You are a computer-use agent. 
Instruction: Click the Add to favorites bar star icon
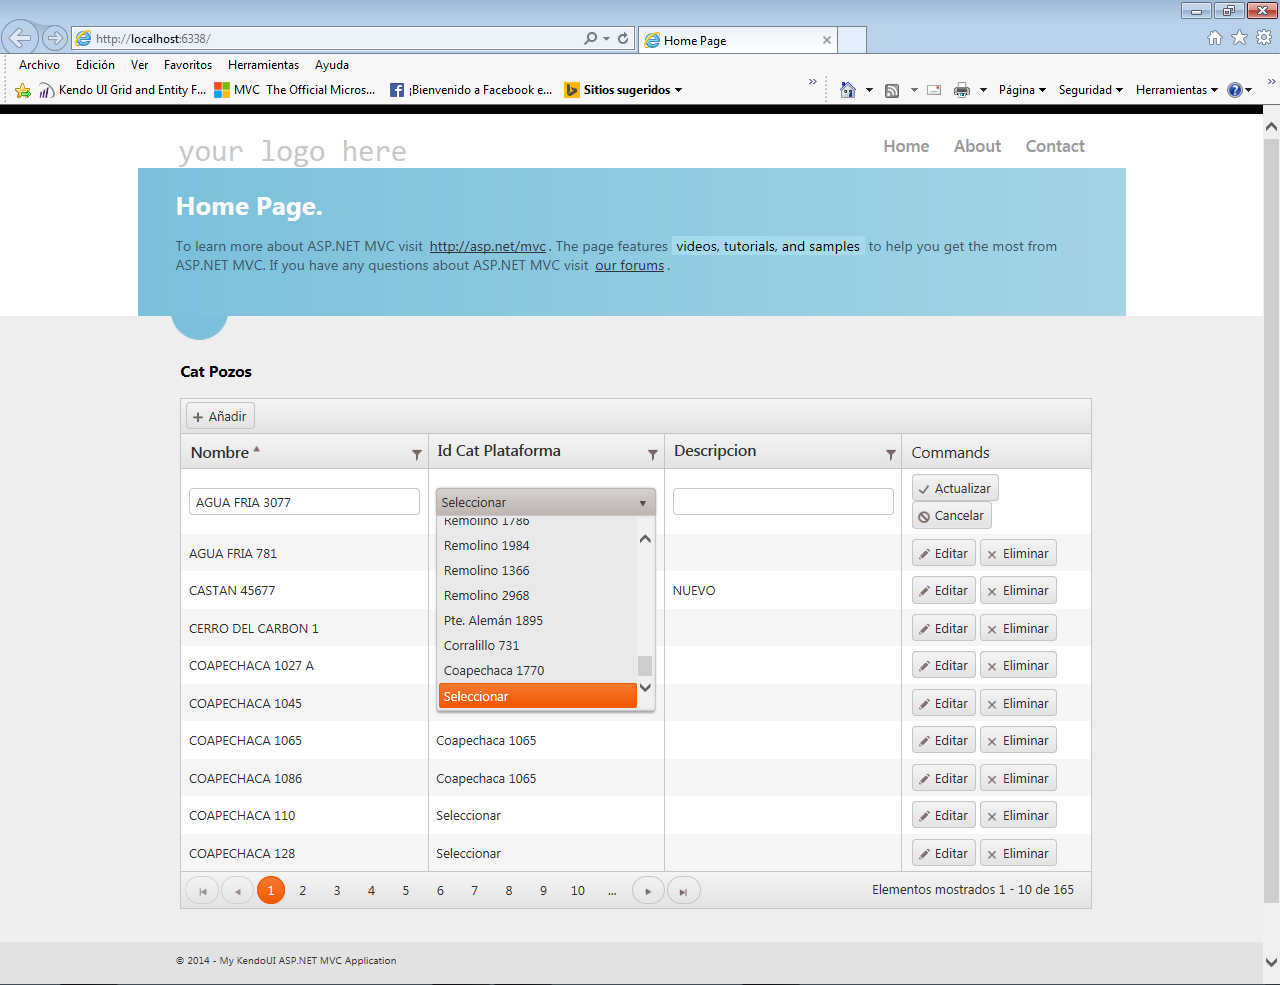pos(23,90)
